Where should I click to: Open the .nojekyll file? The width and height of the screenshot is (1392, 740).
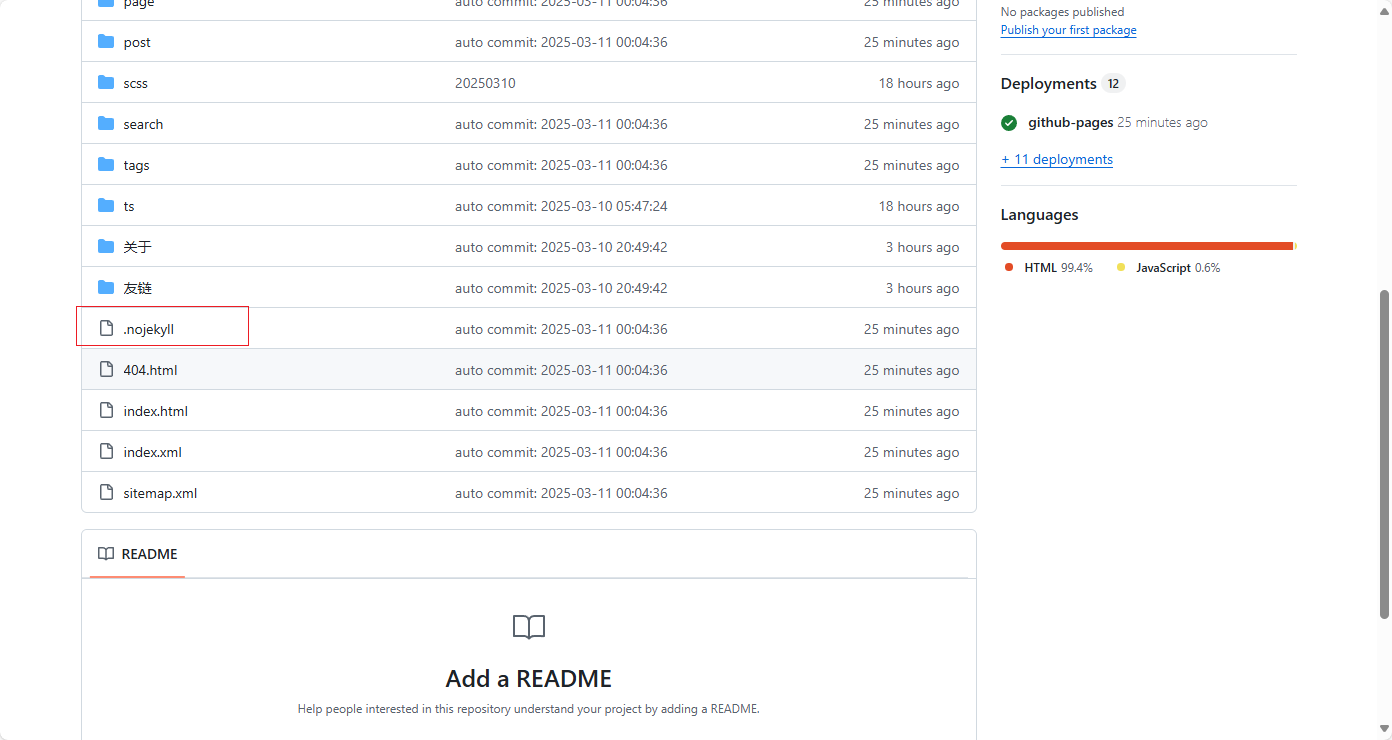pyautogui.click(x=149, y=329)
